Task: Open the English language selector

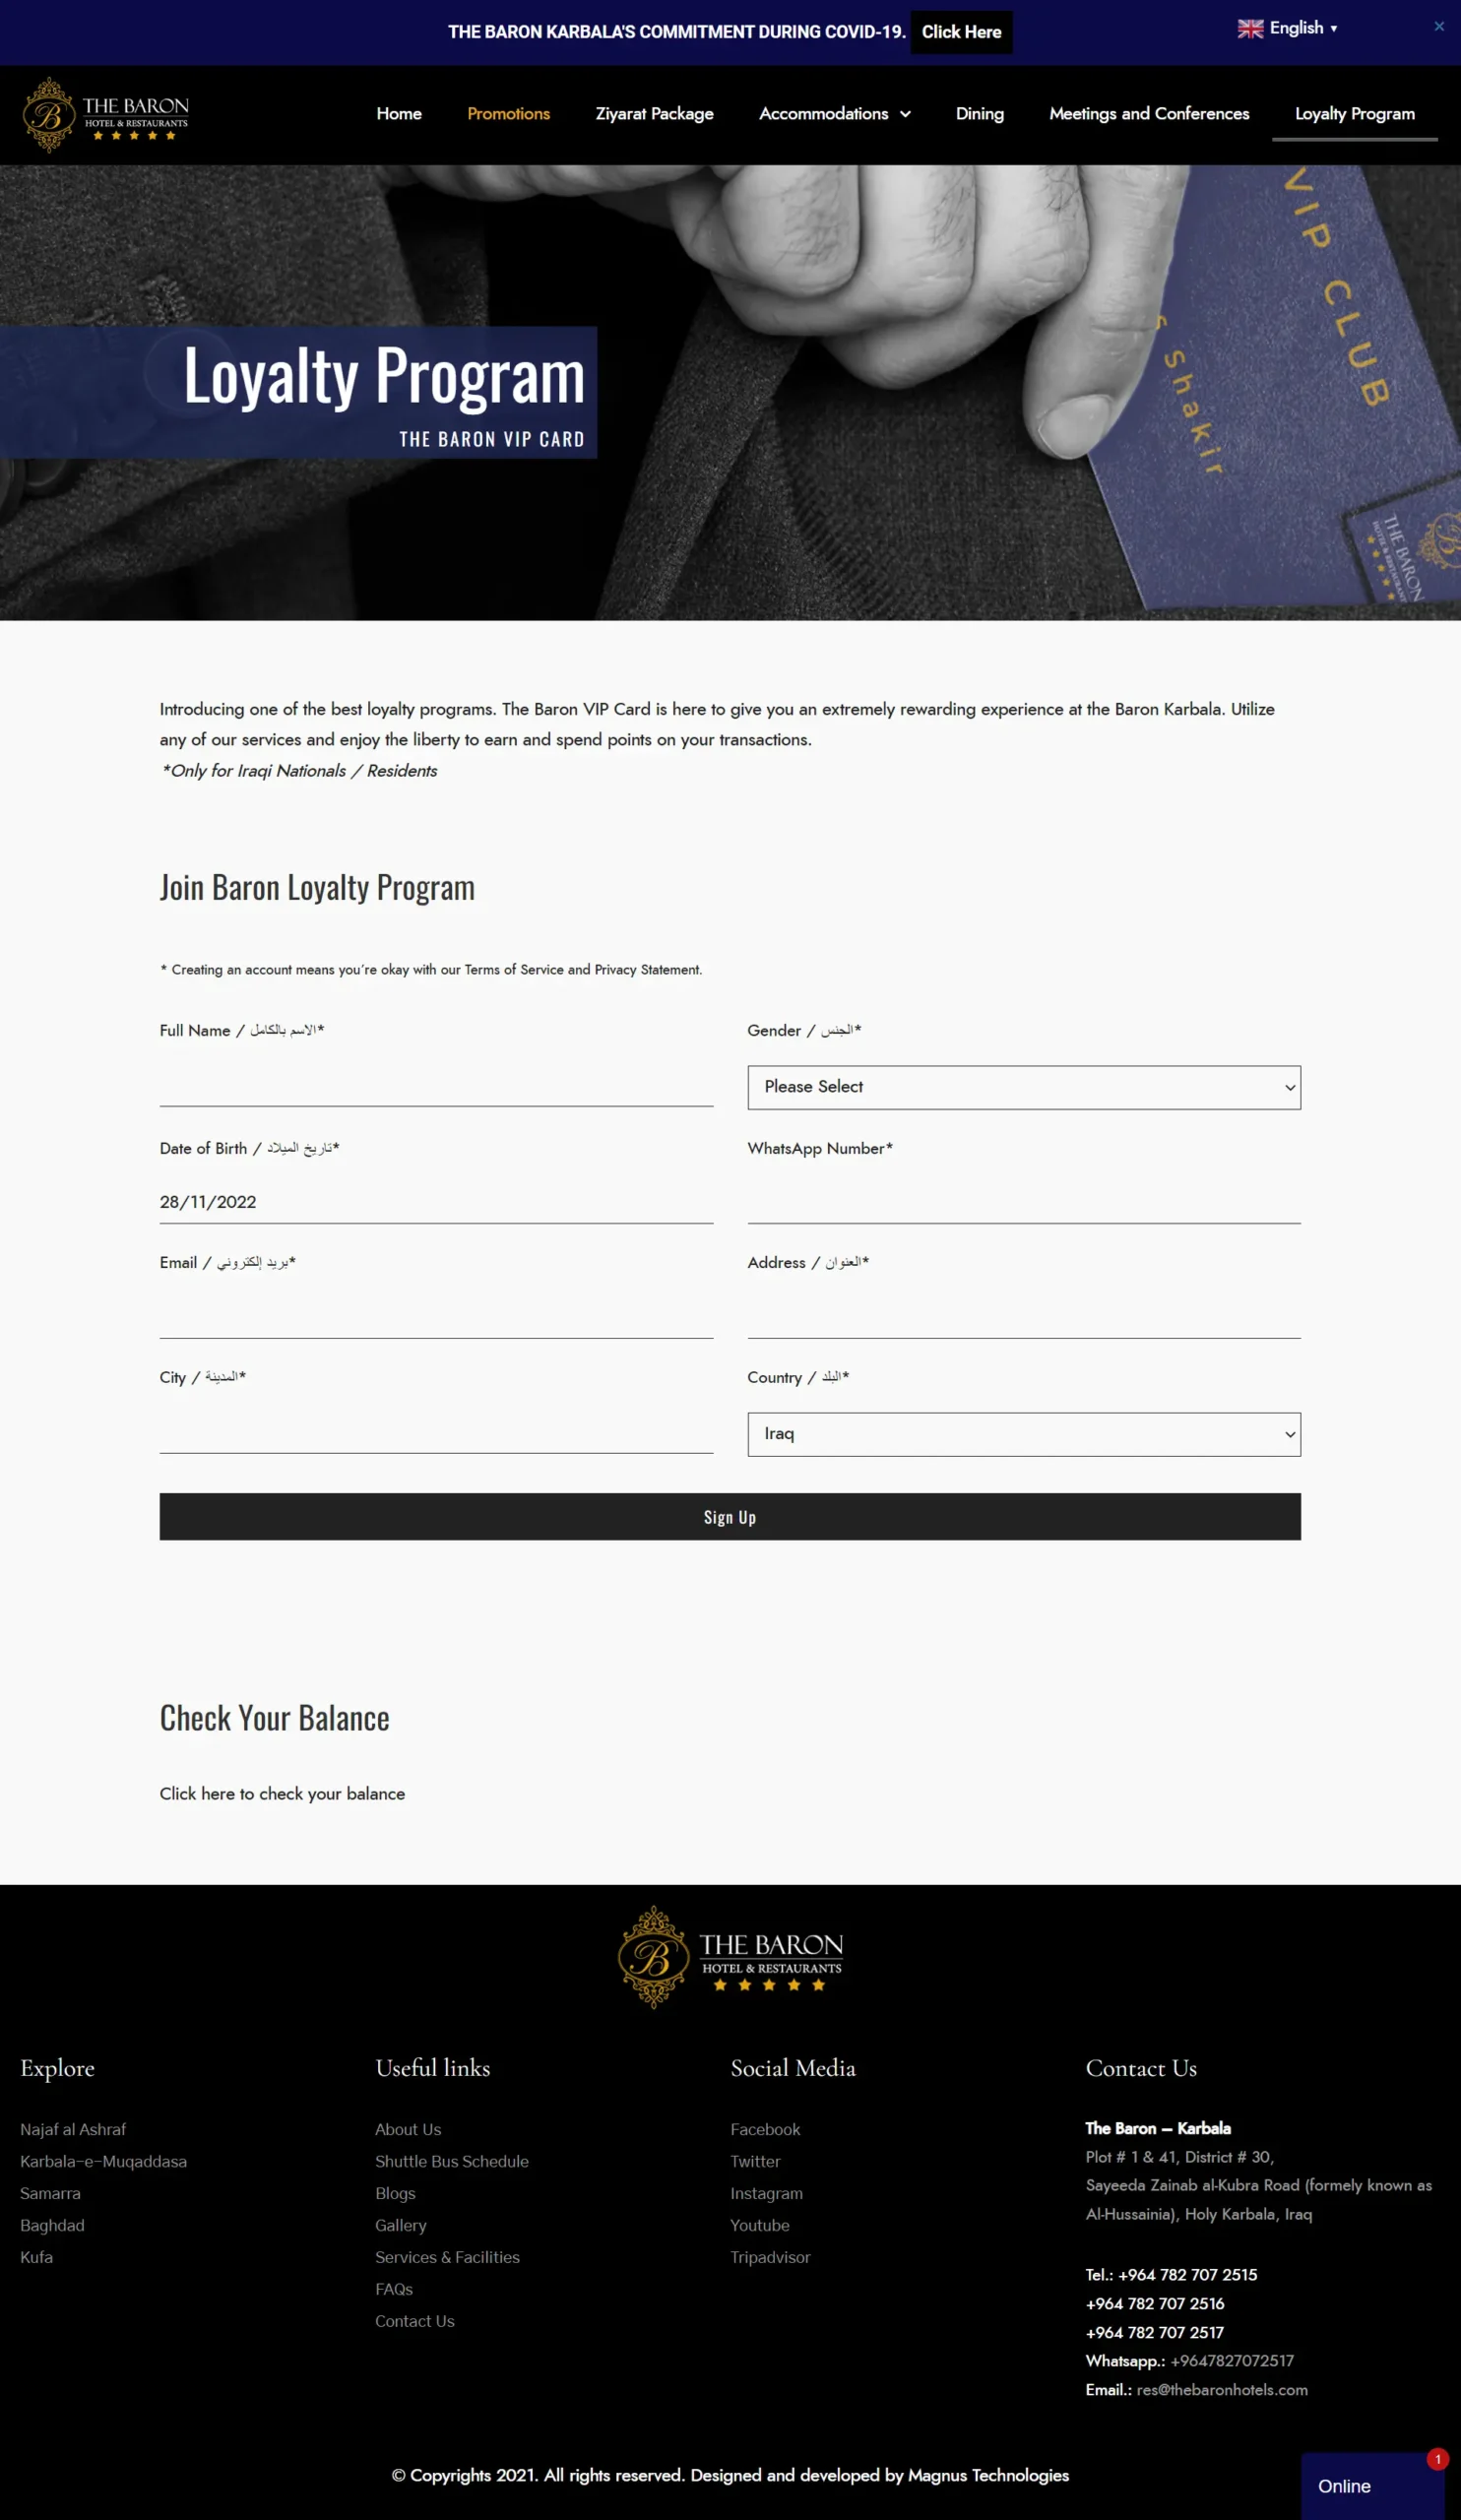Action: pos(1297,29)
